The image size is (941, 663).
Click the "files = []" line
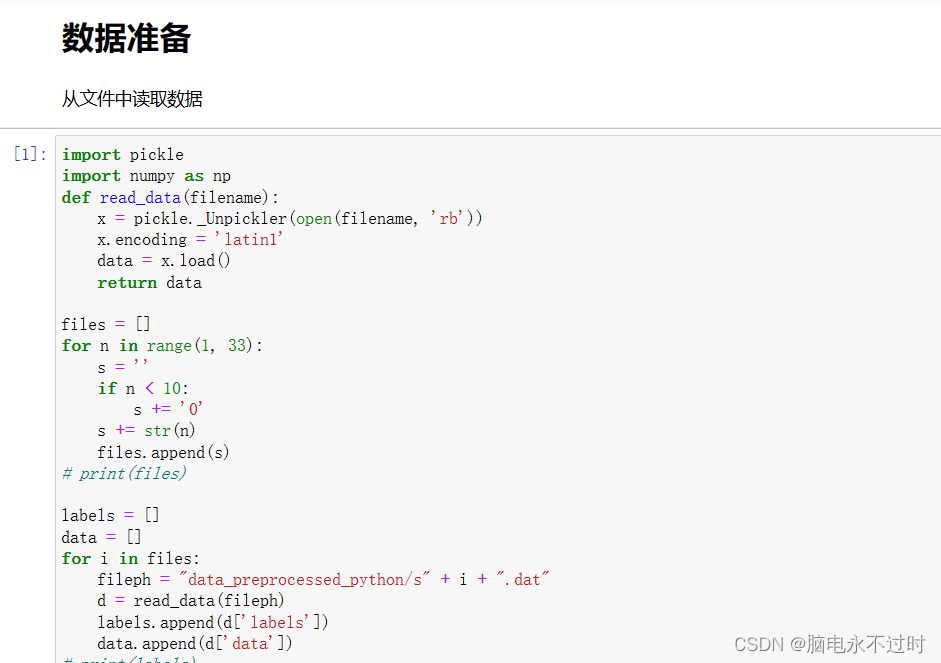[x=106, y=324]
